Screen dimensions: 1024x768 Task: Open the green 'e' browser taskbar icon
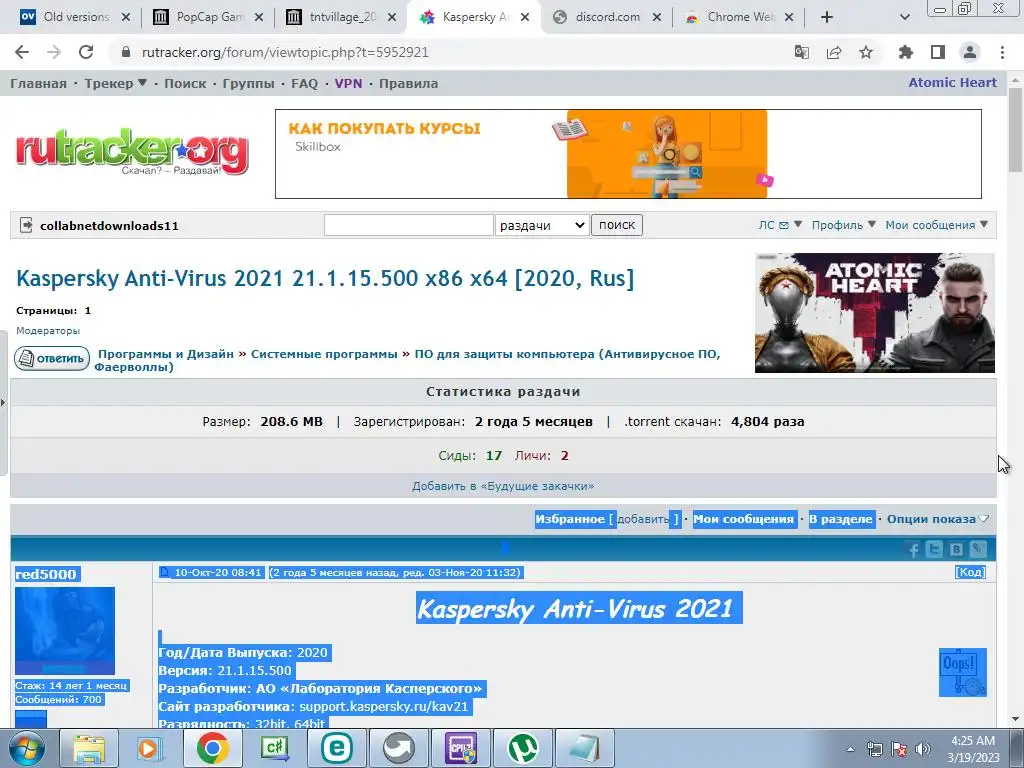point(336,748)
